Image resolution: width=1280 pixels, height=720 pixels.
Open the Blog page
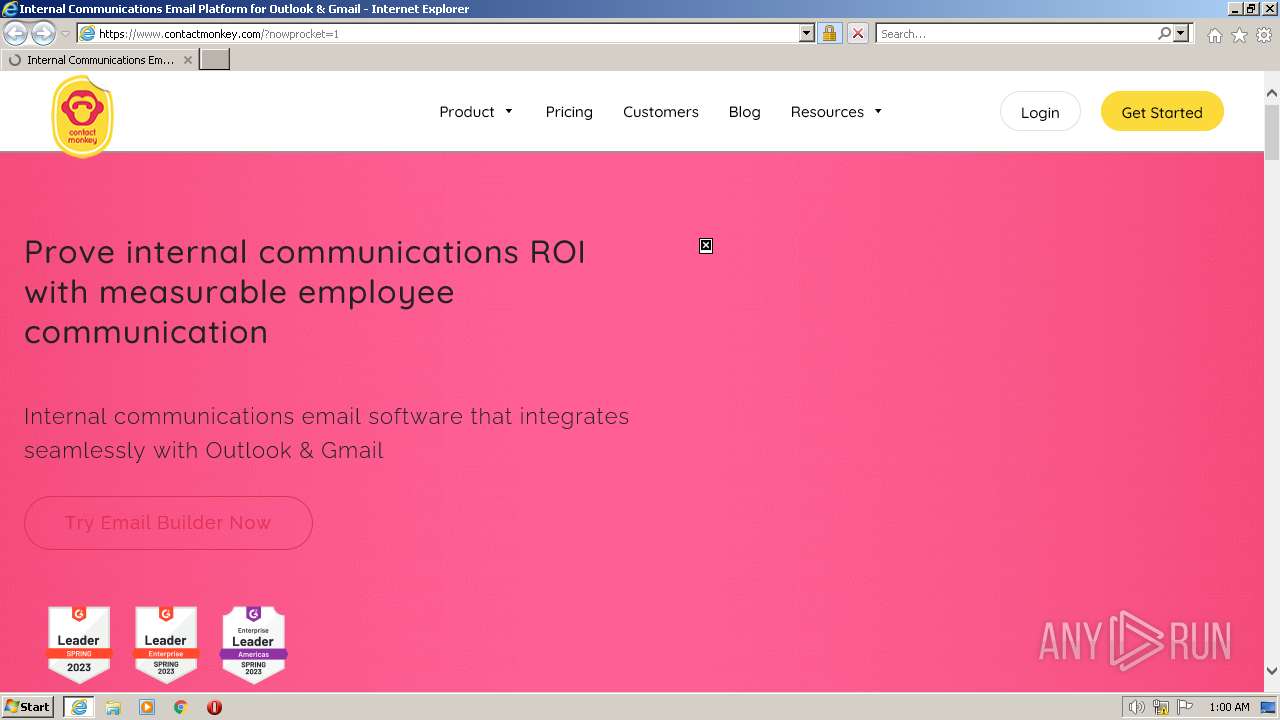click(744, 112)
